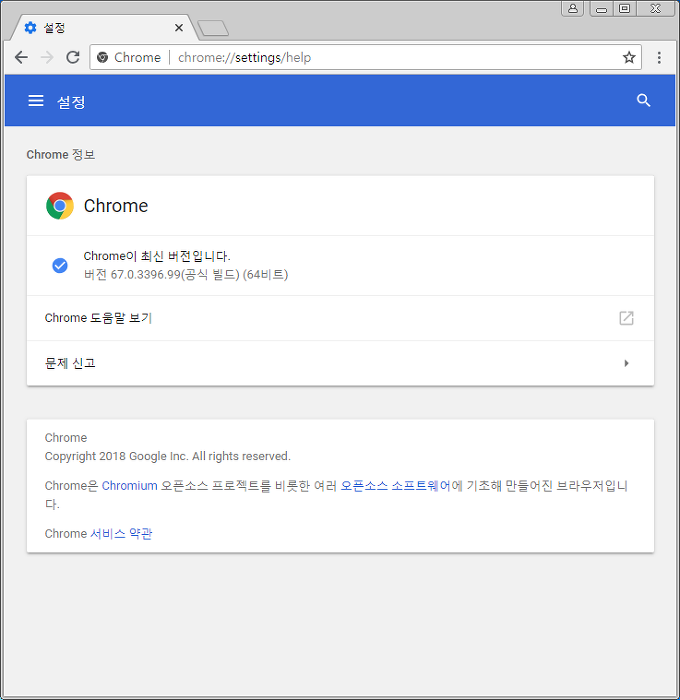Maximize the Chrome window
Screen dimensions: 680x700
coord(625,8)
